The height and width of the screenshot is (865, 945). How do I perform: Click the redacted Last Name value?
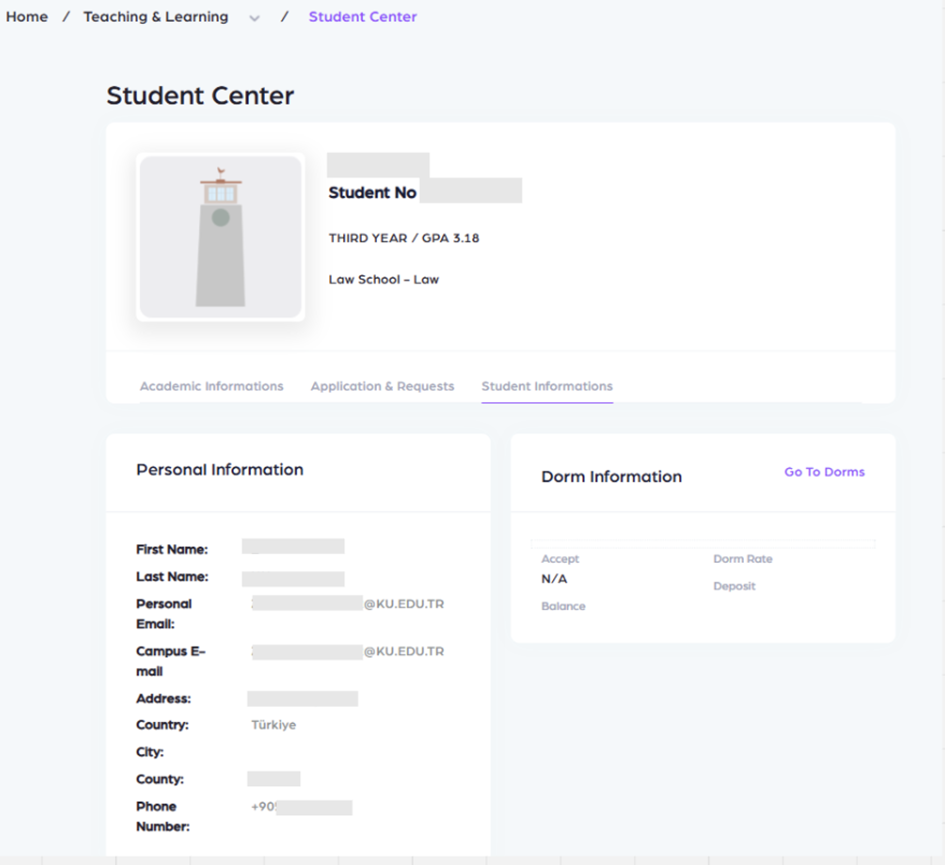click(293, 579)
